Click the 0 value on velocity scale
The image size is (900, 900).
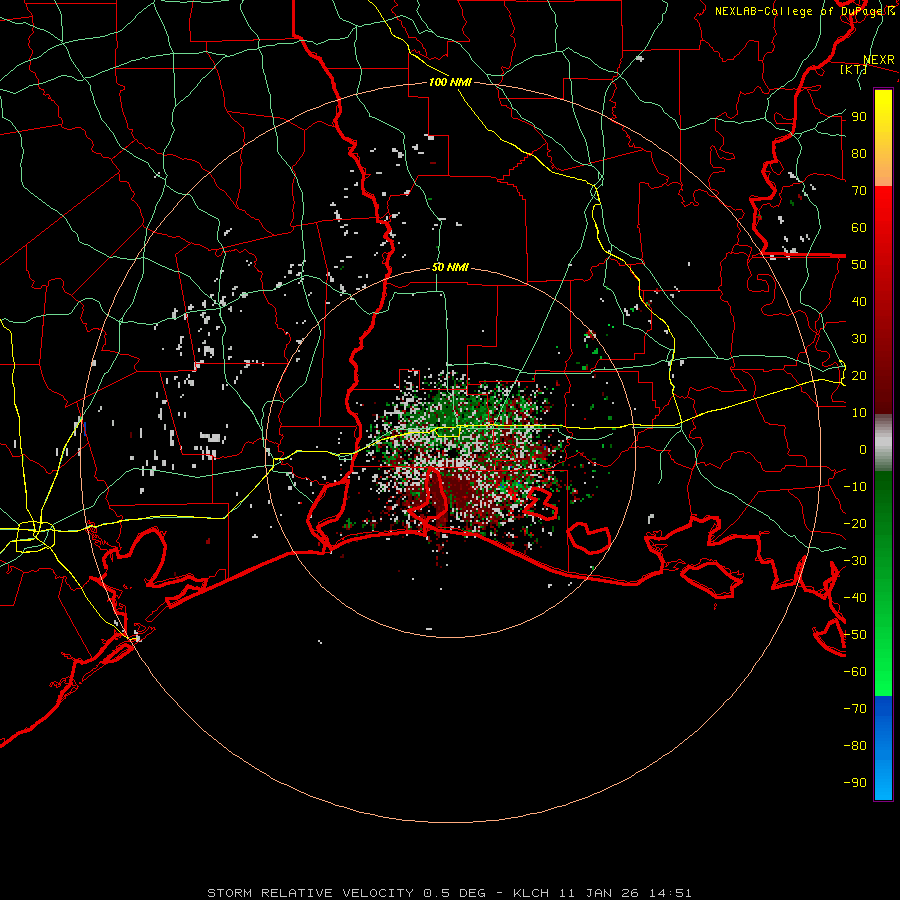863,450
